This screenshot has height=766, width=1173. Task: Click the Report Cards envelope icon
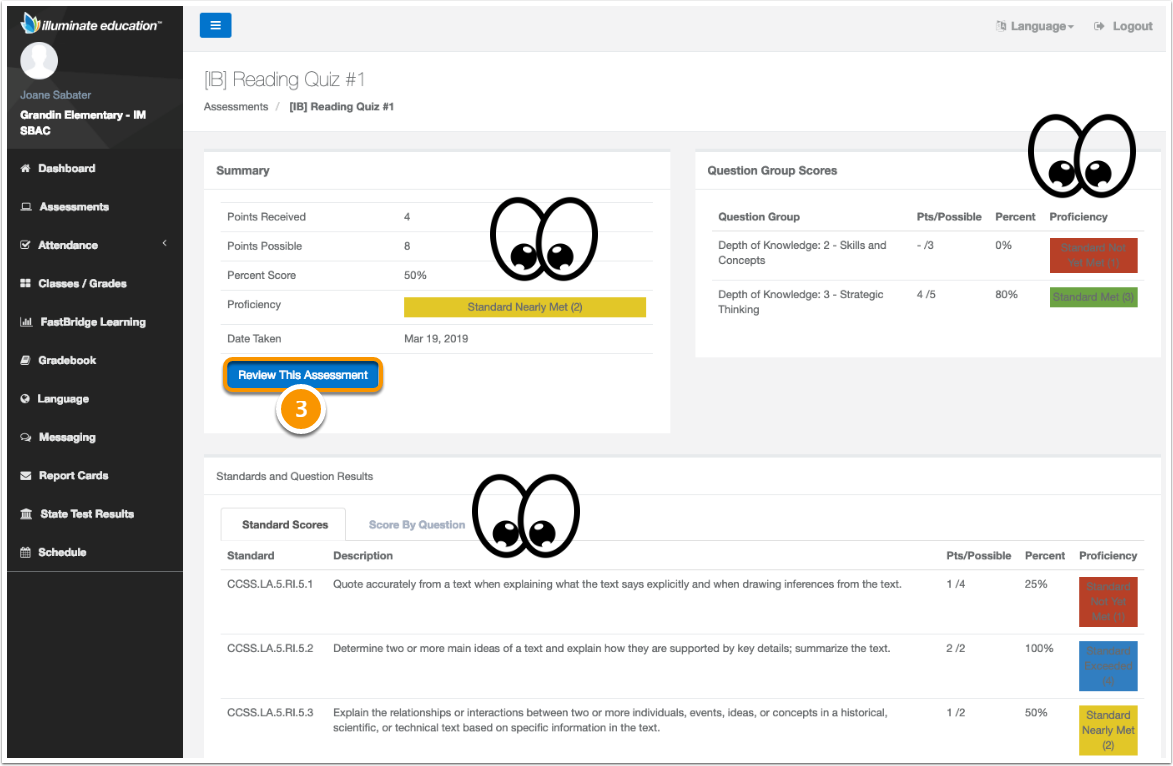pyautogui.click(x=25, y=476)
